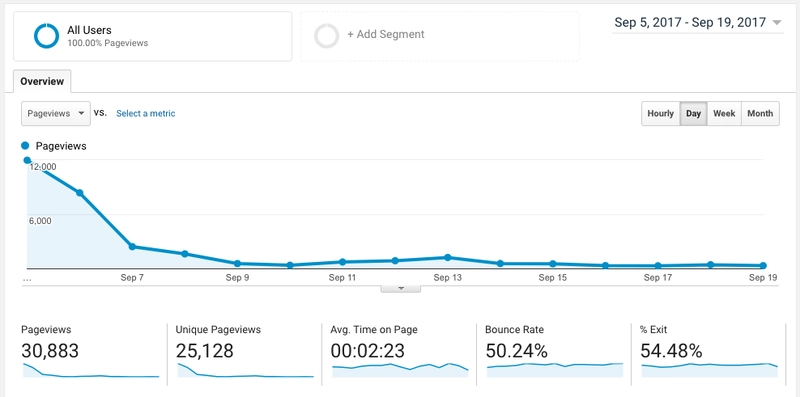Click the All Users segment donut icon
The height and width of the screenshot is (397, 800).
coord(46,36)
